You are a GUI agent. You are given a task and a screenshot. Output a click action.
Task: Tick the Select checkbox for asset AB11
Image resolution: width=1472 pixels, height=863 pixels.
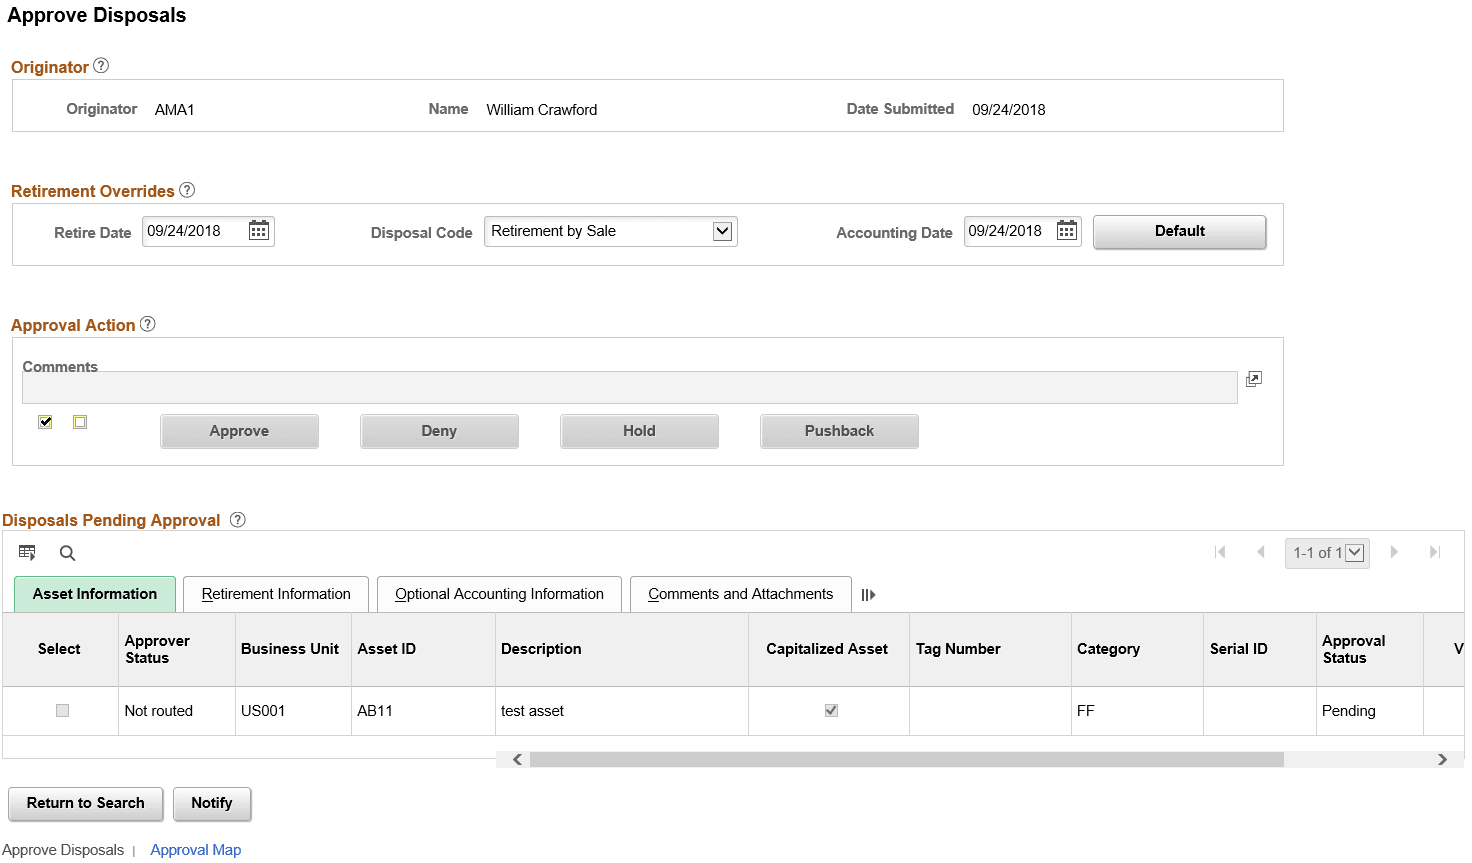[62, 711]
